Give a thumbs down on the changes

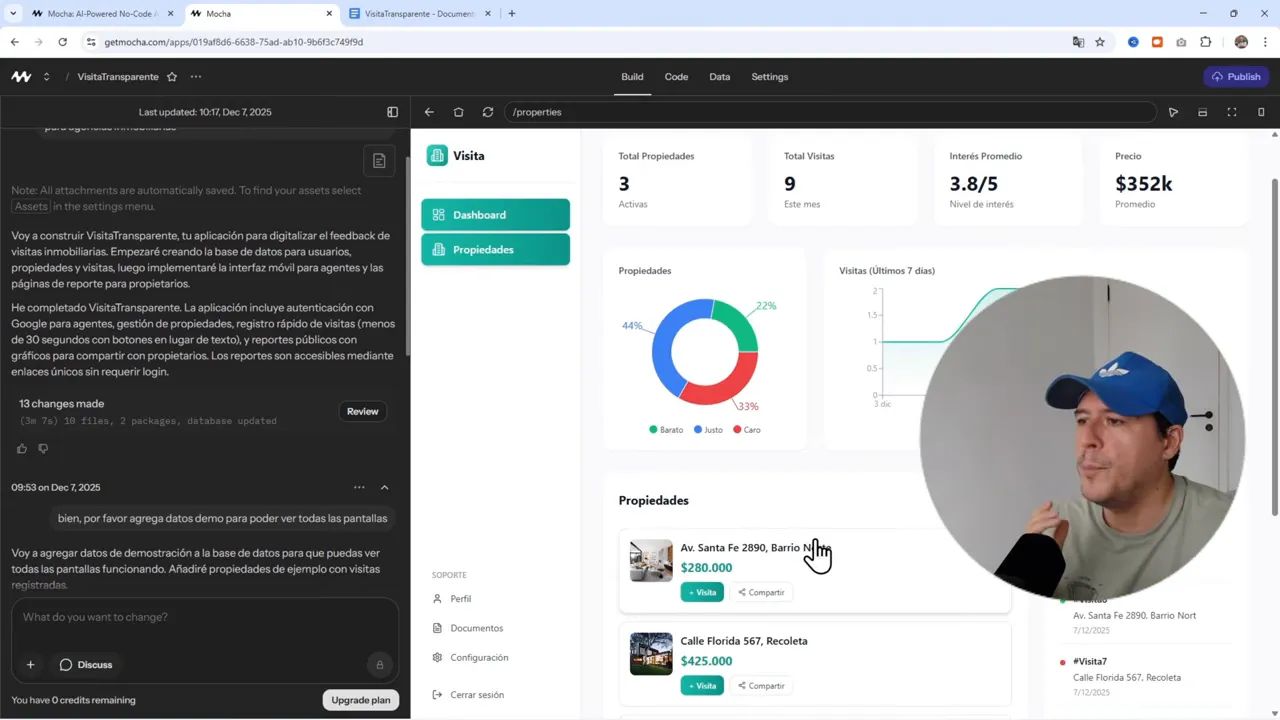(x=43, y=448)
